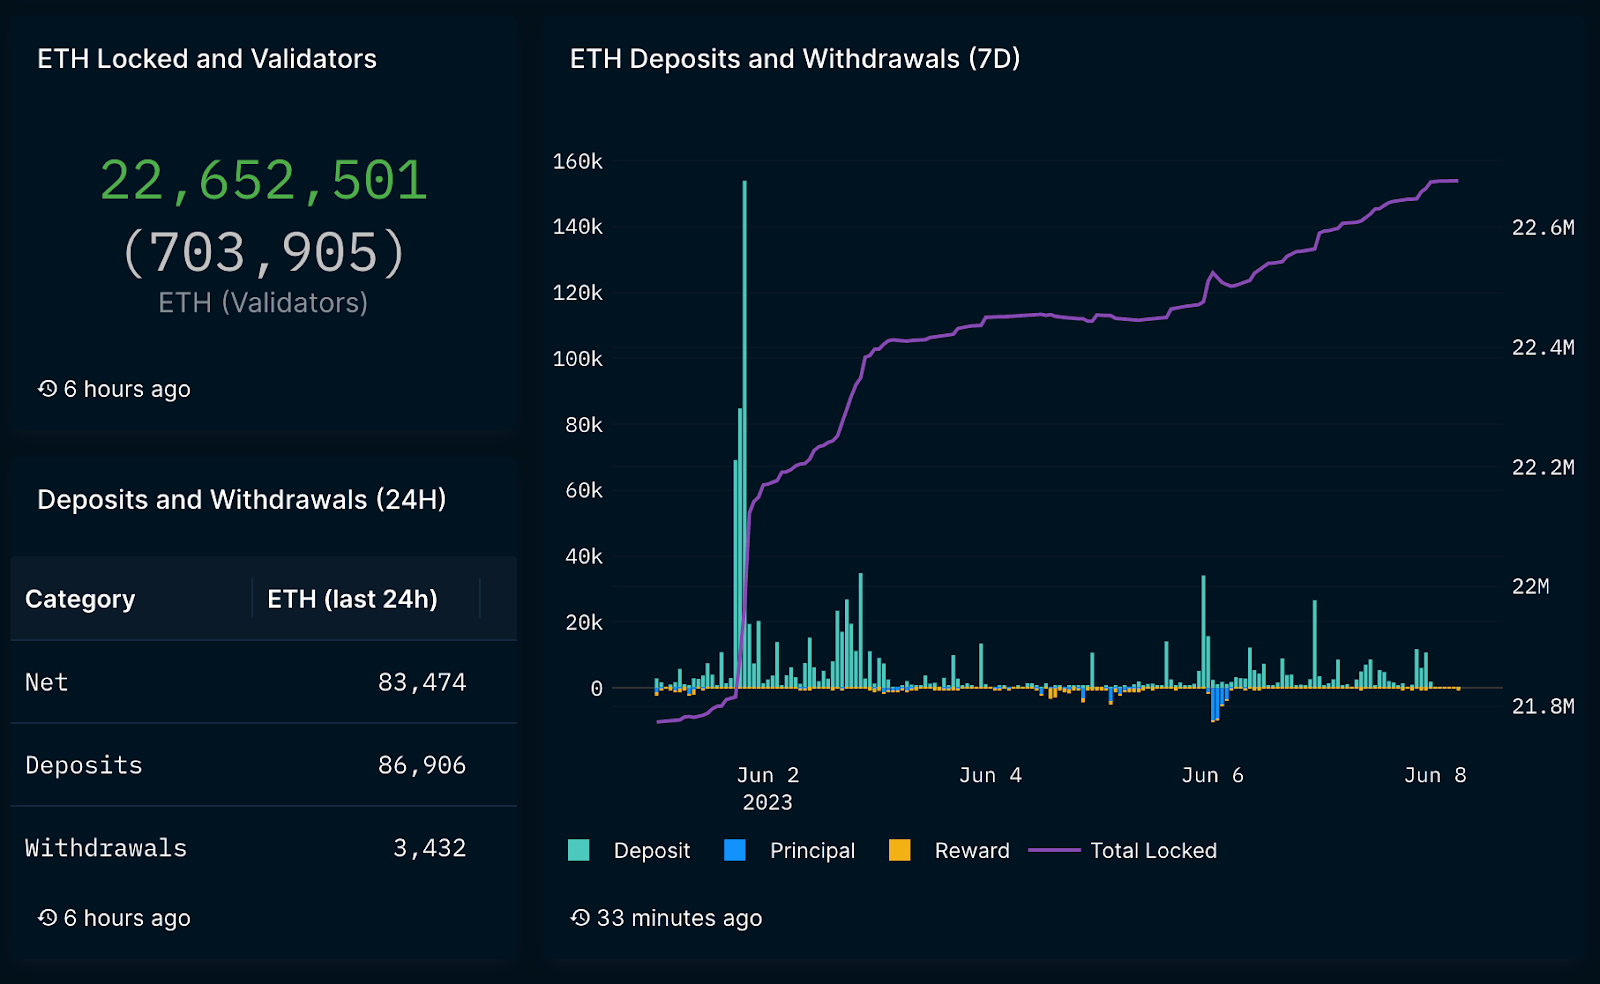Viewport: 1600px width, 984px height.
Task: Click the 6 hours ago timestamp under the 24H table
Action: click(127, 918)
